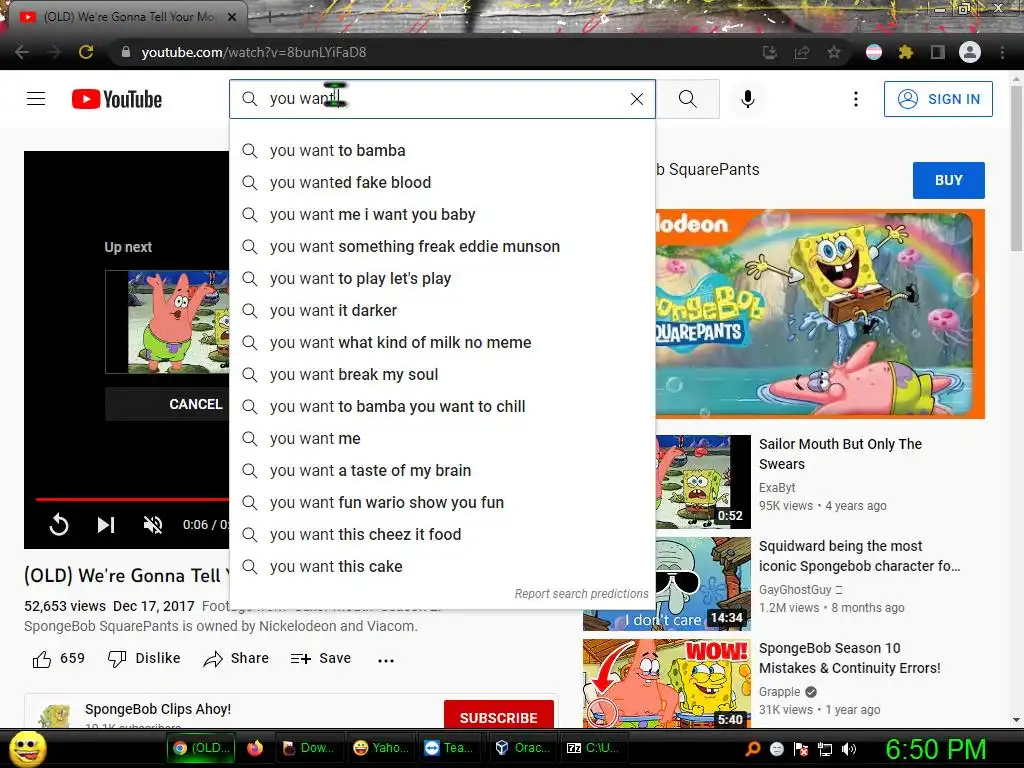Open 'SpongeBob Season 10 Mistakes' video title
The width and height of the screenshot is (1024, 768).
pos(850,658)
